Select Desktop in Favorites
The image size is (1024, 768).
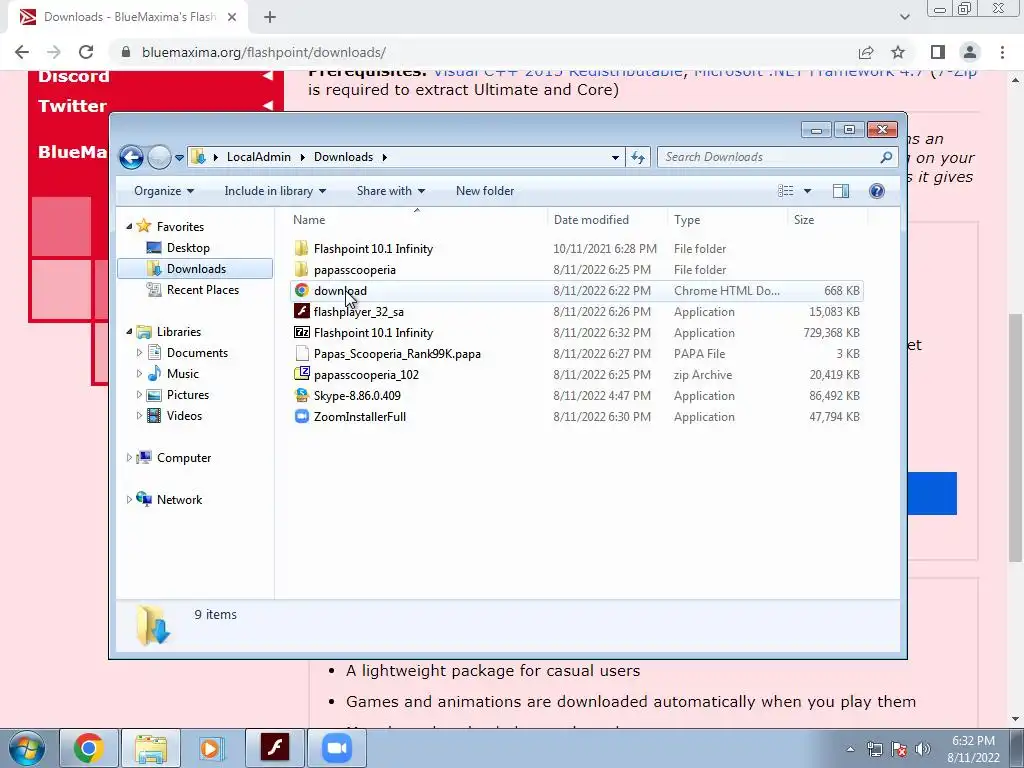click(188, 248)
